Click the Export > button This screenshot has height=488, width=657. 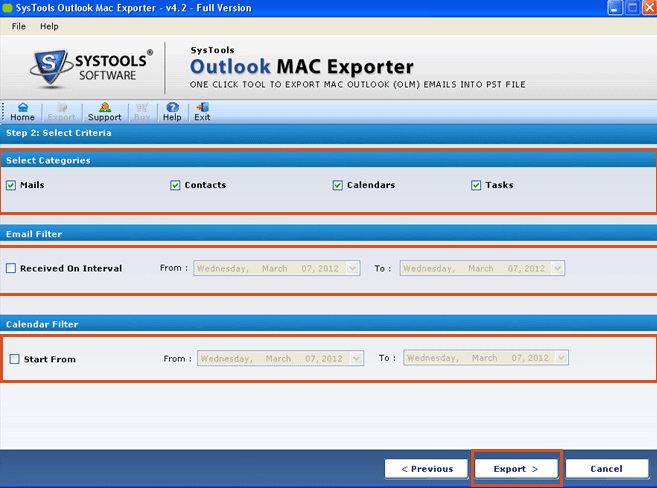pyautogui.click(x=516, y=469)
